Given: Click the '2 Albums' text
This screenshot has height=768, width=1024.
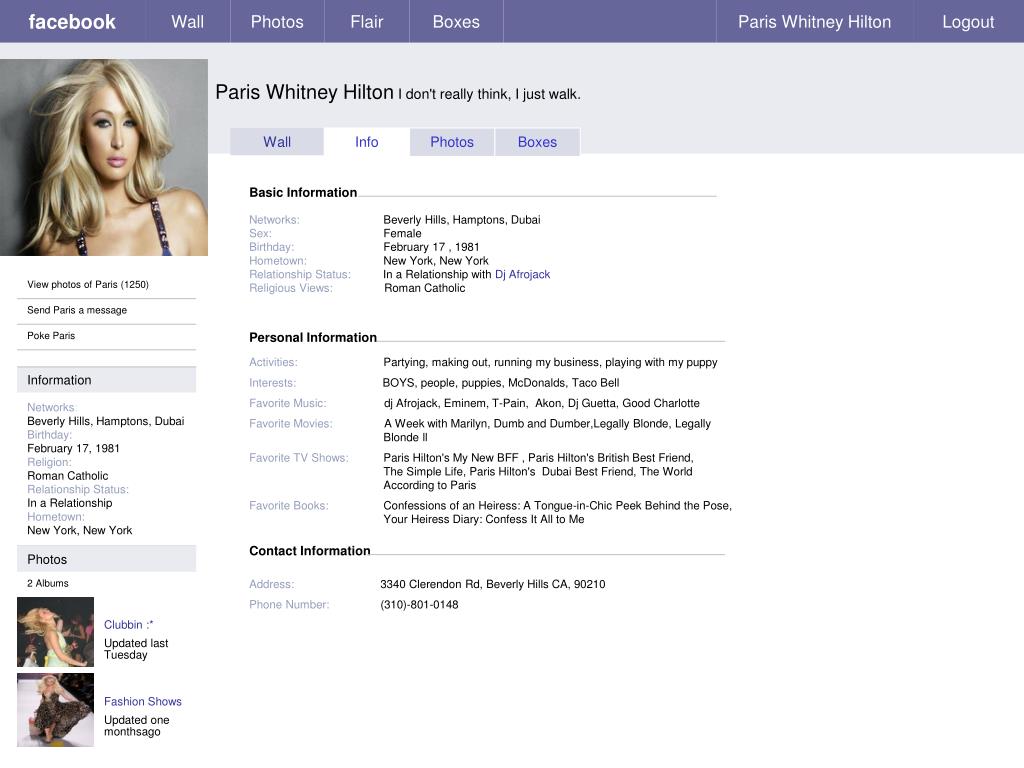Looking at the screenshot, I should (x=48, y=583).
